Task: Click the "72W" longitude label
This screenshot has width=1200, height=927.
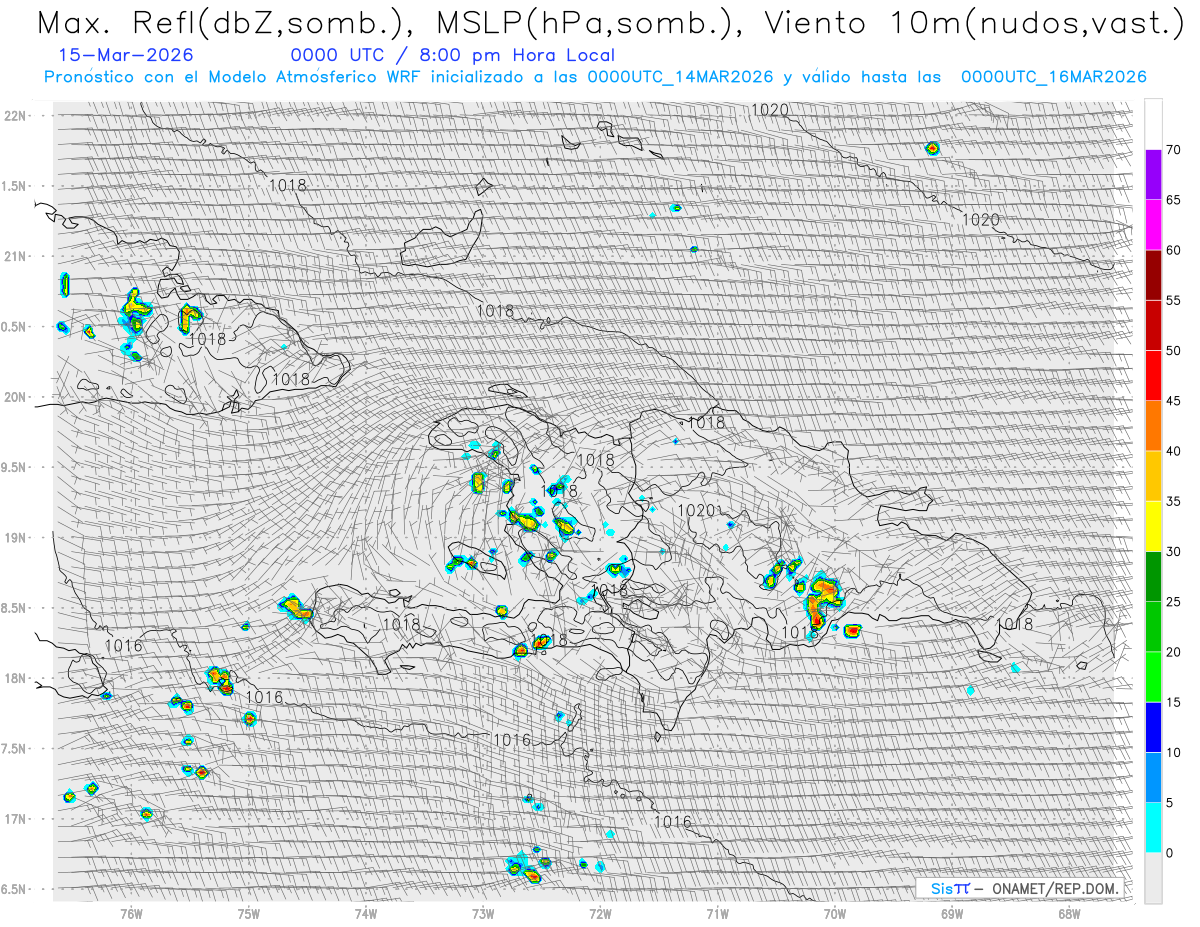Action: (x=600, y=913)
